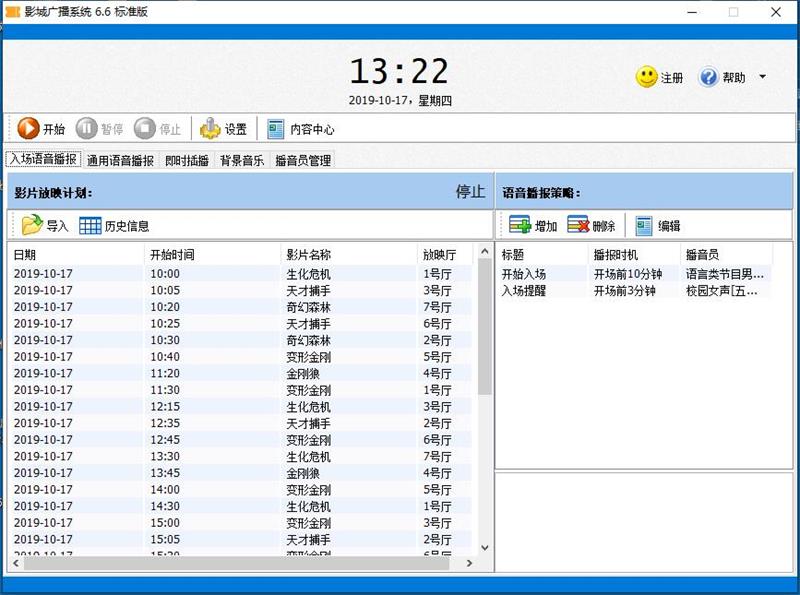Viewport: 800px width, 595px height.
Task: Start broadcasting with the 开始 play icon
Action: (28, 129)
